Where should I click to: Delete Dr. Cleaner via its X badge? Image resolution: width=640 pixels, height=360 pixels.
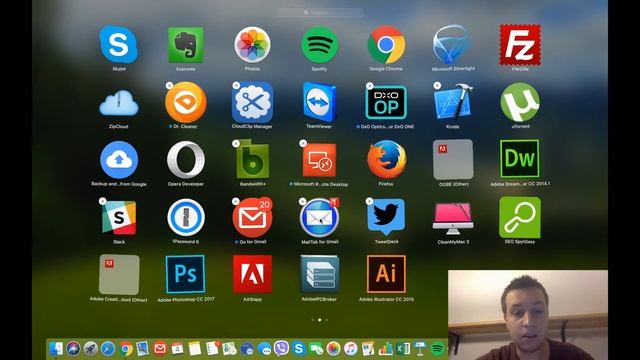169,85
